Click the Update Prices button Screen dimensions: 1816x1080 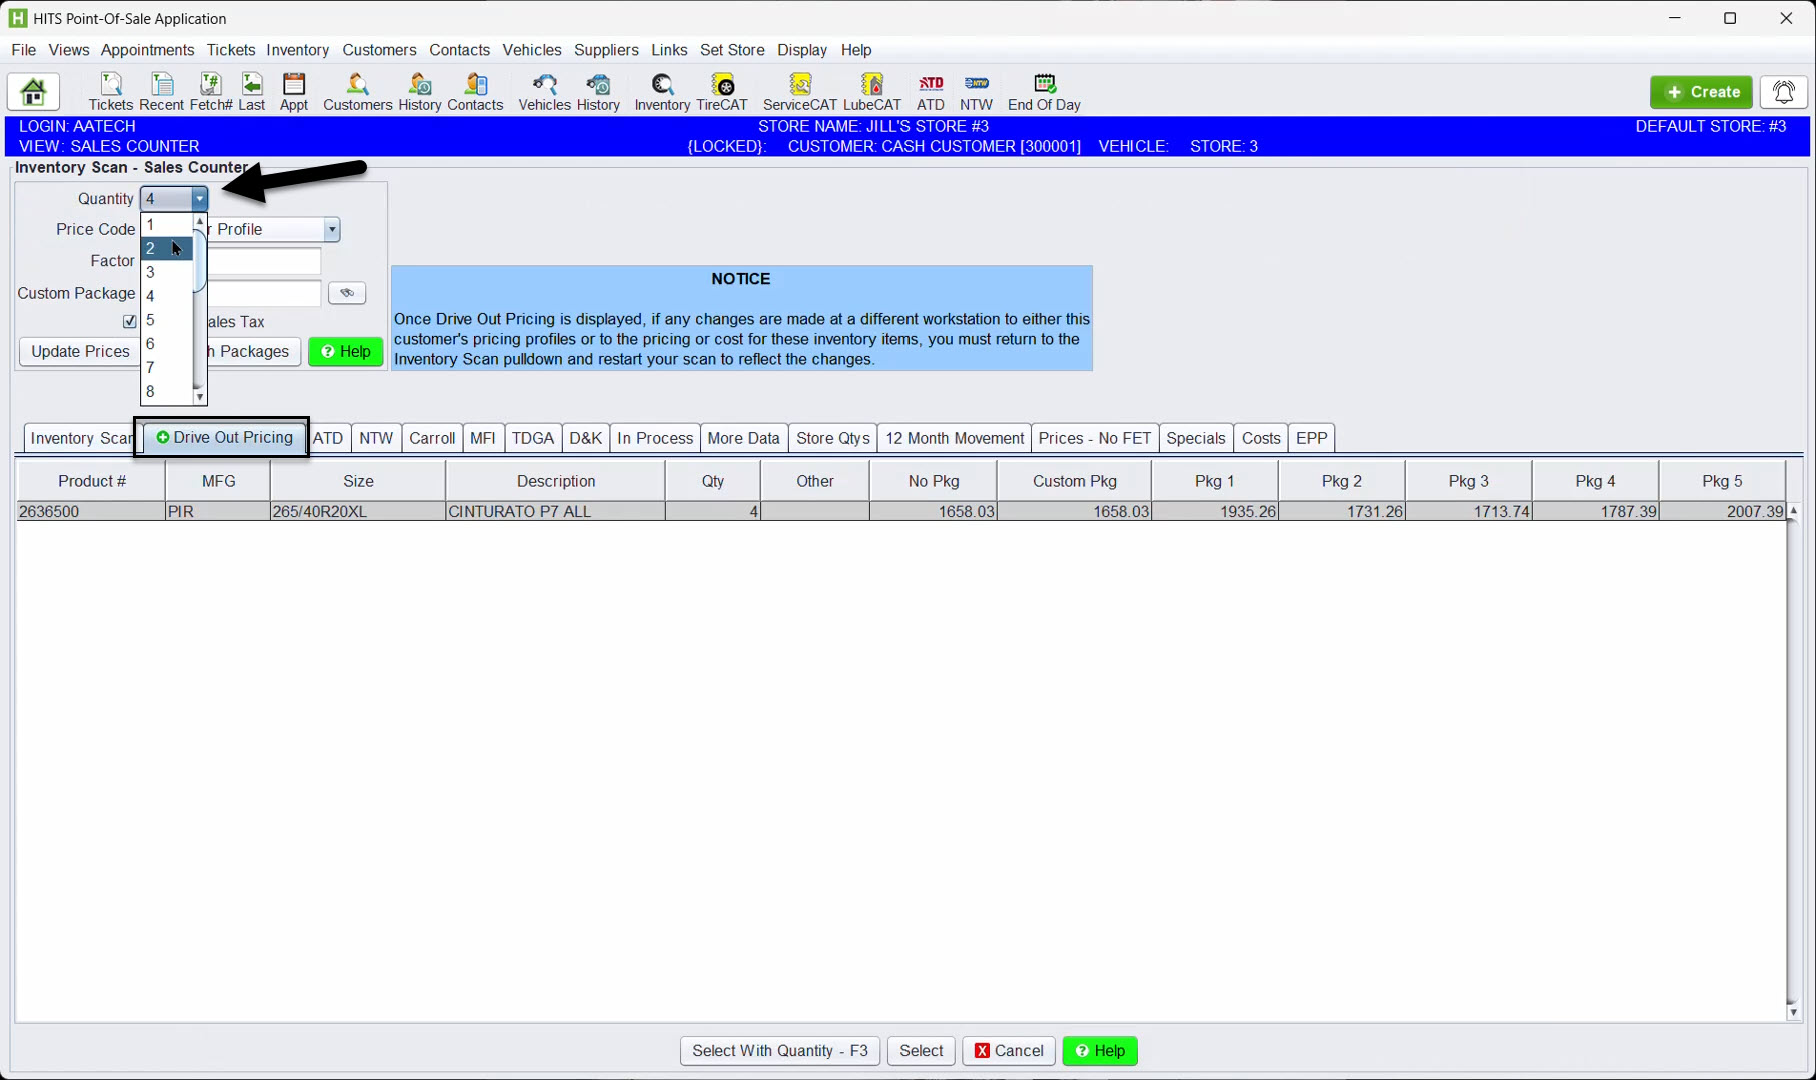(80, 351)
